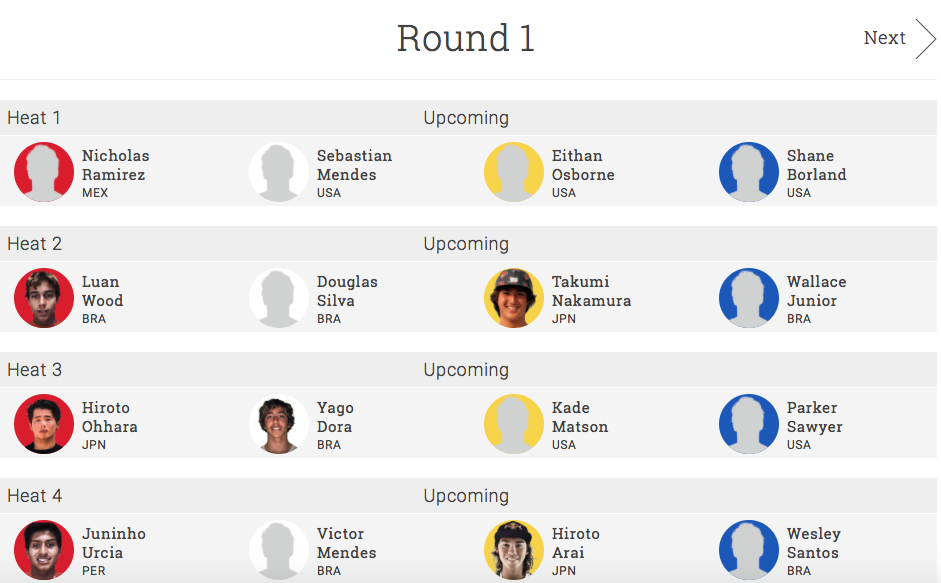Open Luan Wood's profile photo

[x=44, y=298]
